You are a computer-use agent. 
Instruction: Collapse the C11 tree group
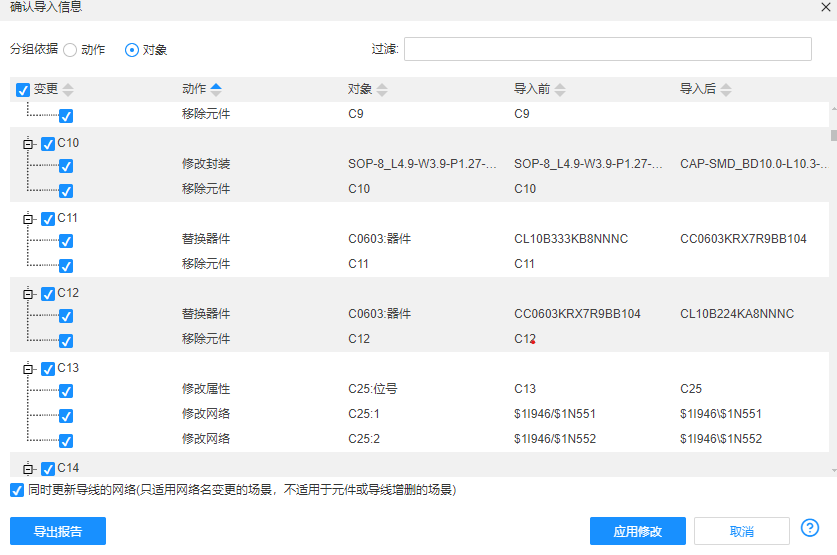pyautogui.click(x=28, y=219)
